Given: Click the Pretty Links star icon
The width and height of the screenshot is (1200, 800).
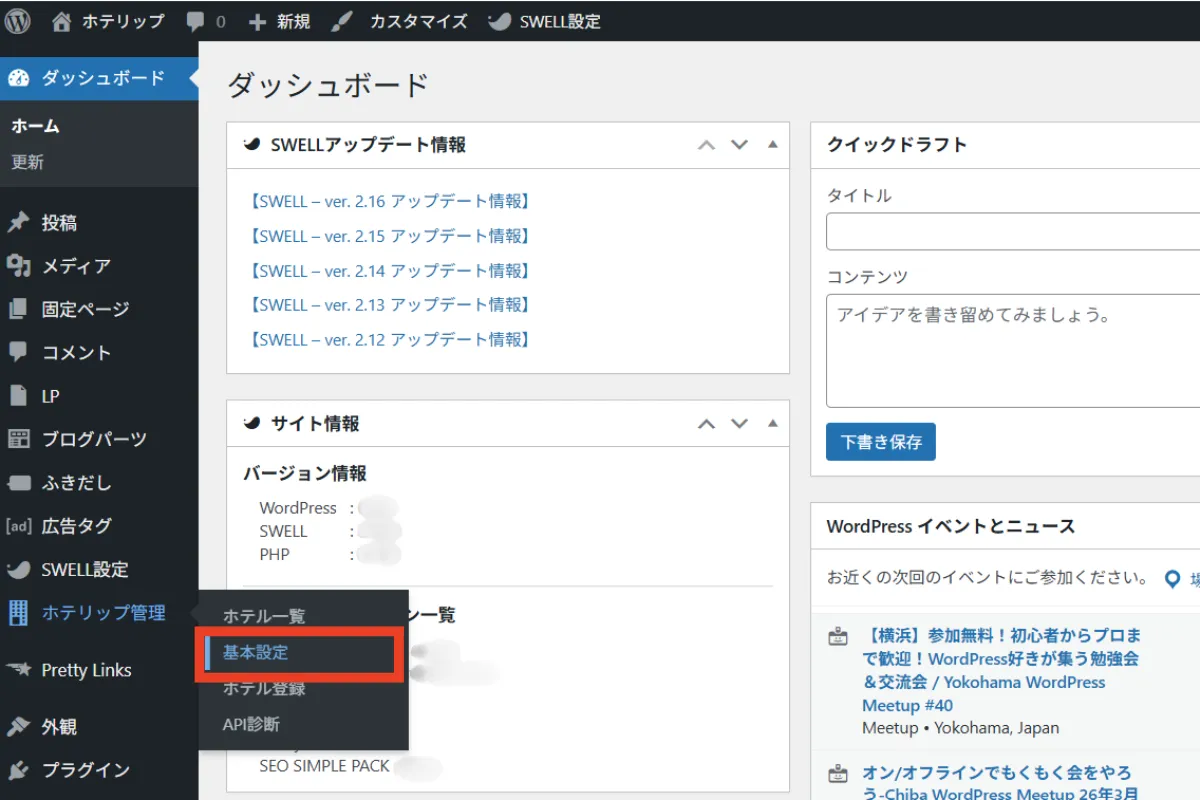Looking at the screenshot, I should (18, 670).
